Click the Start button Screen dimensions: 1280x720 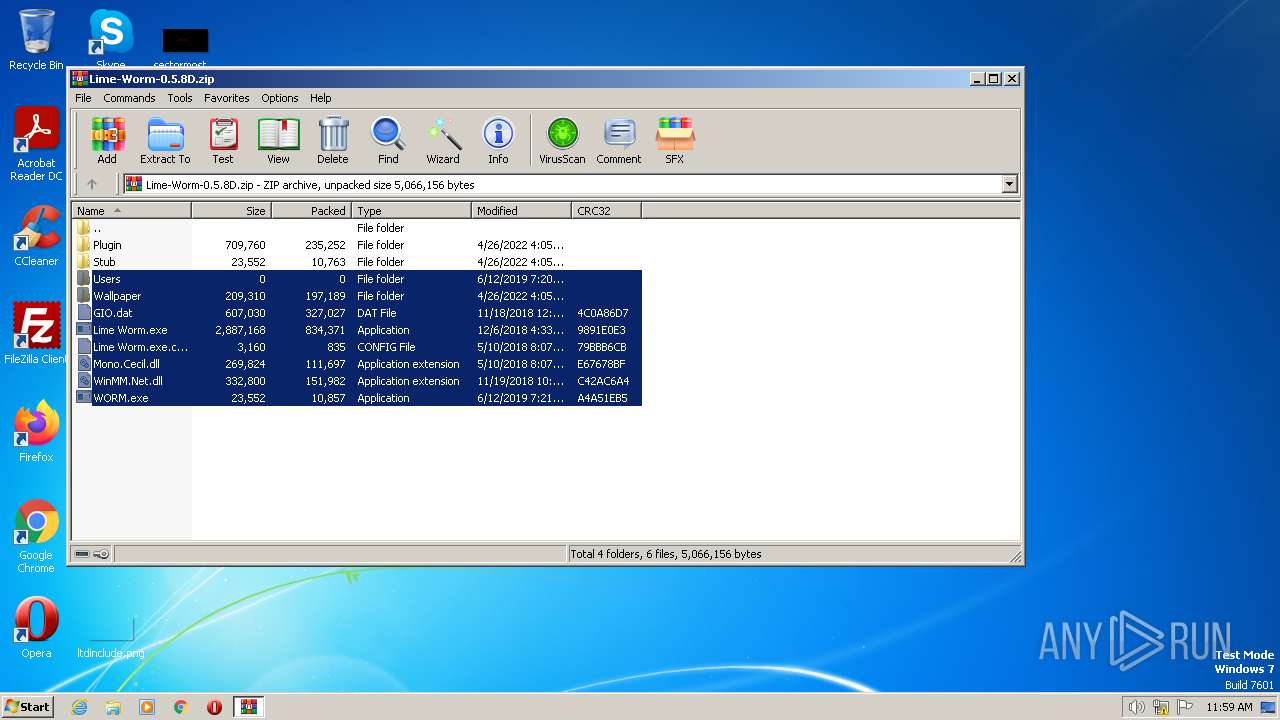27,706
